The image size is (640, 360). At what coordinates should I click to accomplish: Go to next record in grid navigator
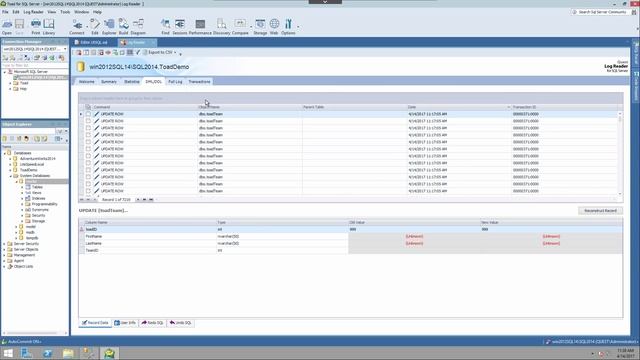pos(138,200)
